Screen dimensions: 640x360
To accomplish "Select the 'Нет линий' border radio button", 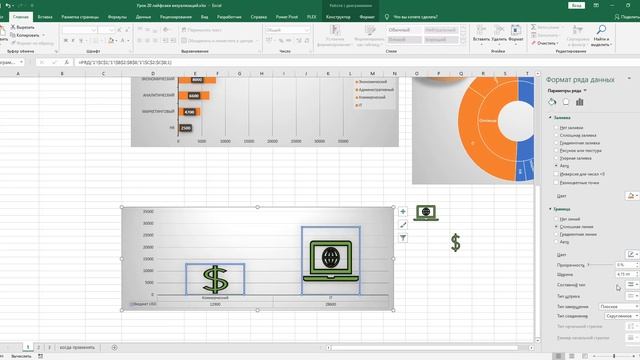I will pyautogui.click(x=556, y=219).
